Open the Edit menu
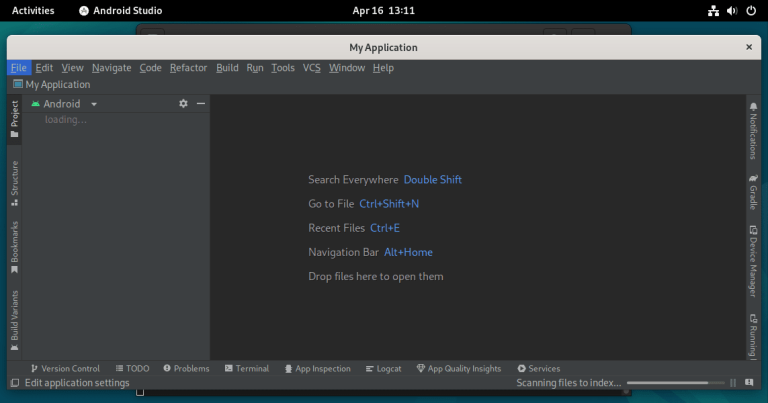Viewport: 768px width, 403px height. point(44,68)
